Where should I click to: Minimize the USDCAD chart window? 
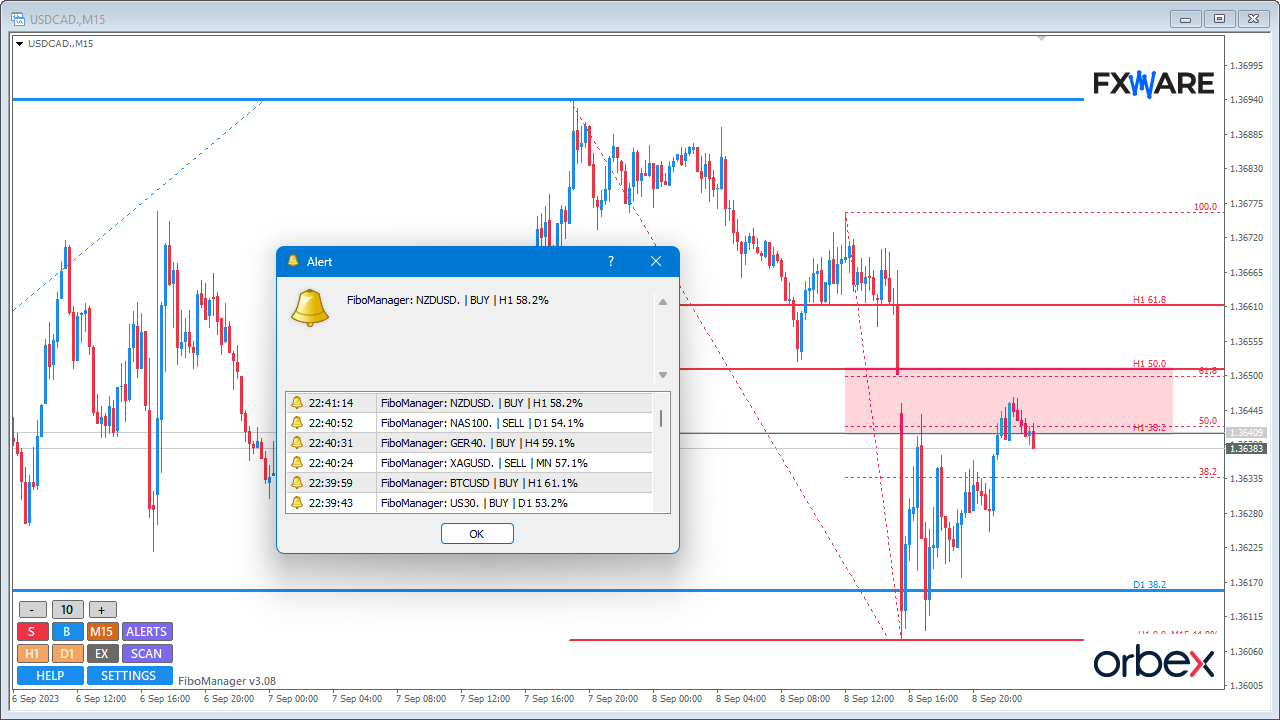[1187, 18]
